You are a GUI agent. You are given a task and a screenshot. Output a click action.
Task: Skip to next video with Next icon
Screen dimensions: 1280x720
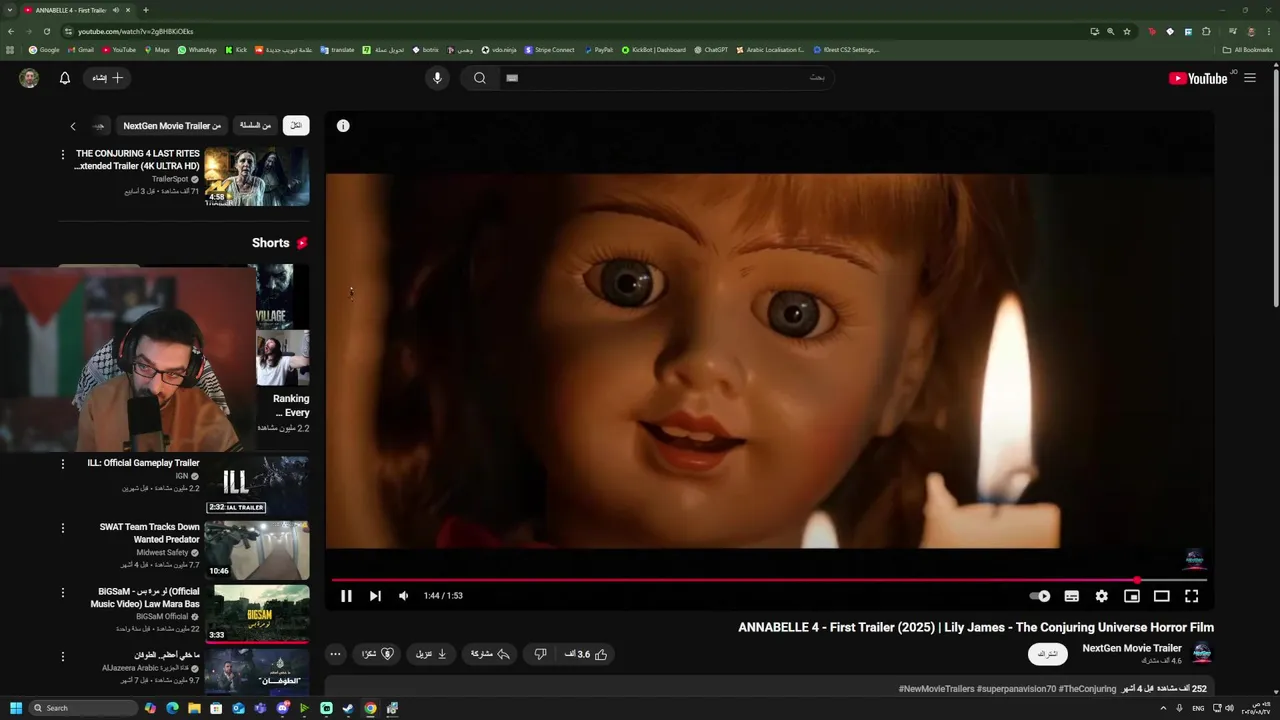pos(375,596)
